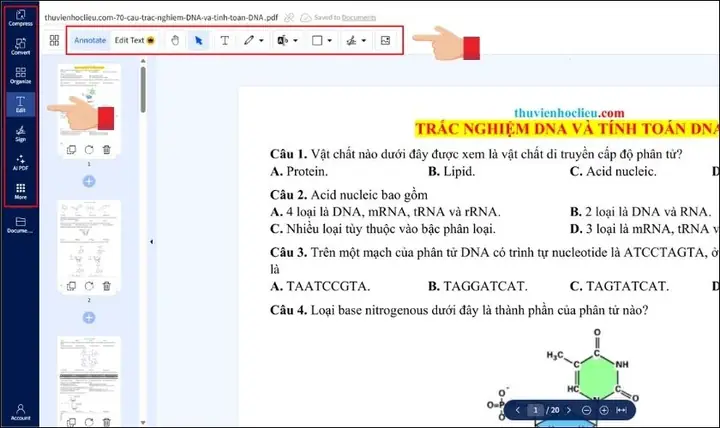Viewport: 720px width, 428px height.
Task: Open the highlight tool dropdown arrow
Action: click(x=295, y=40)
